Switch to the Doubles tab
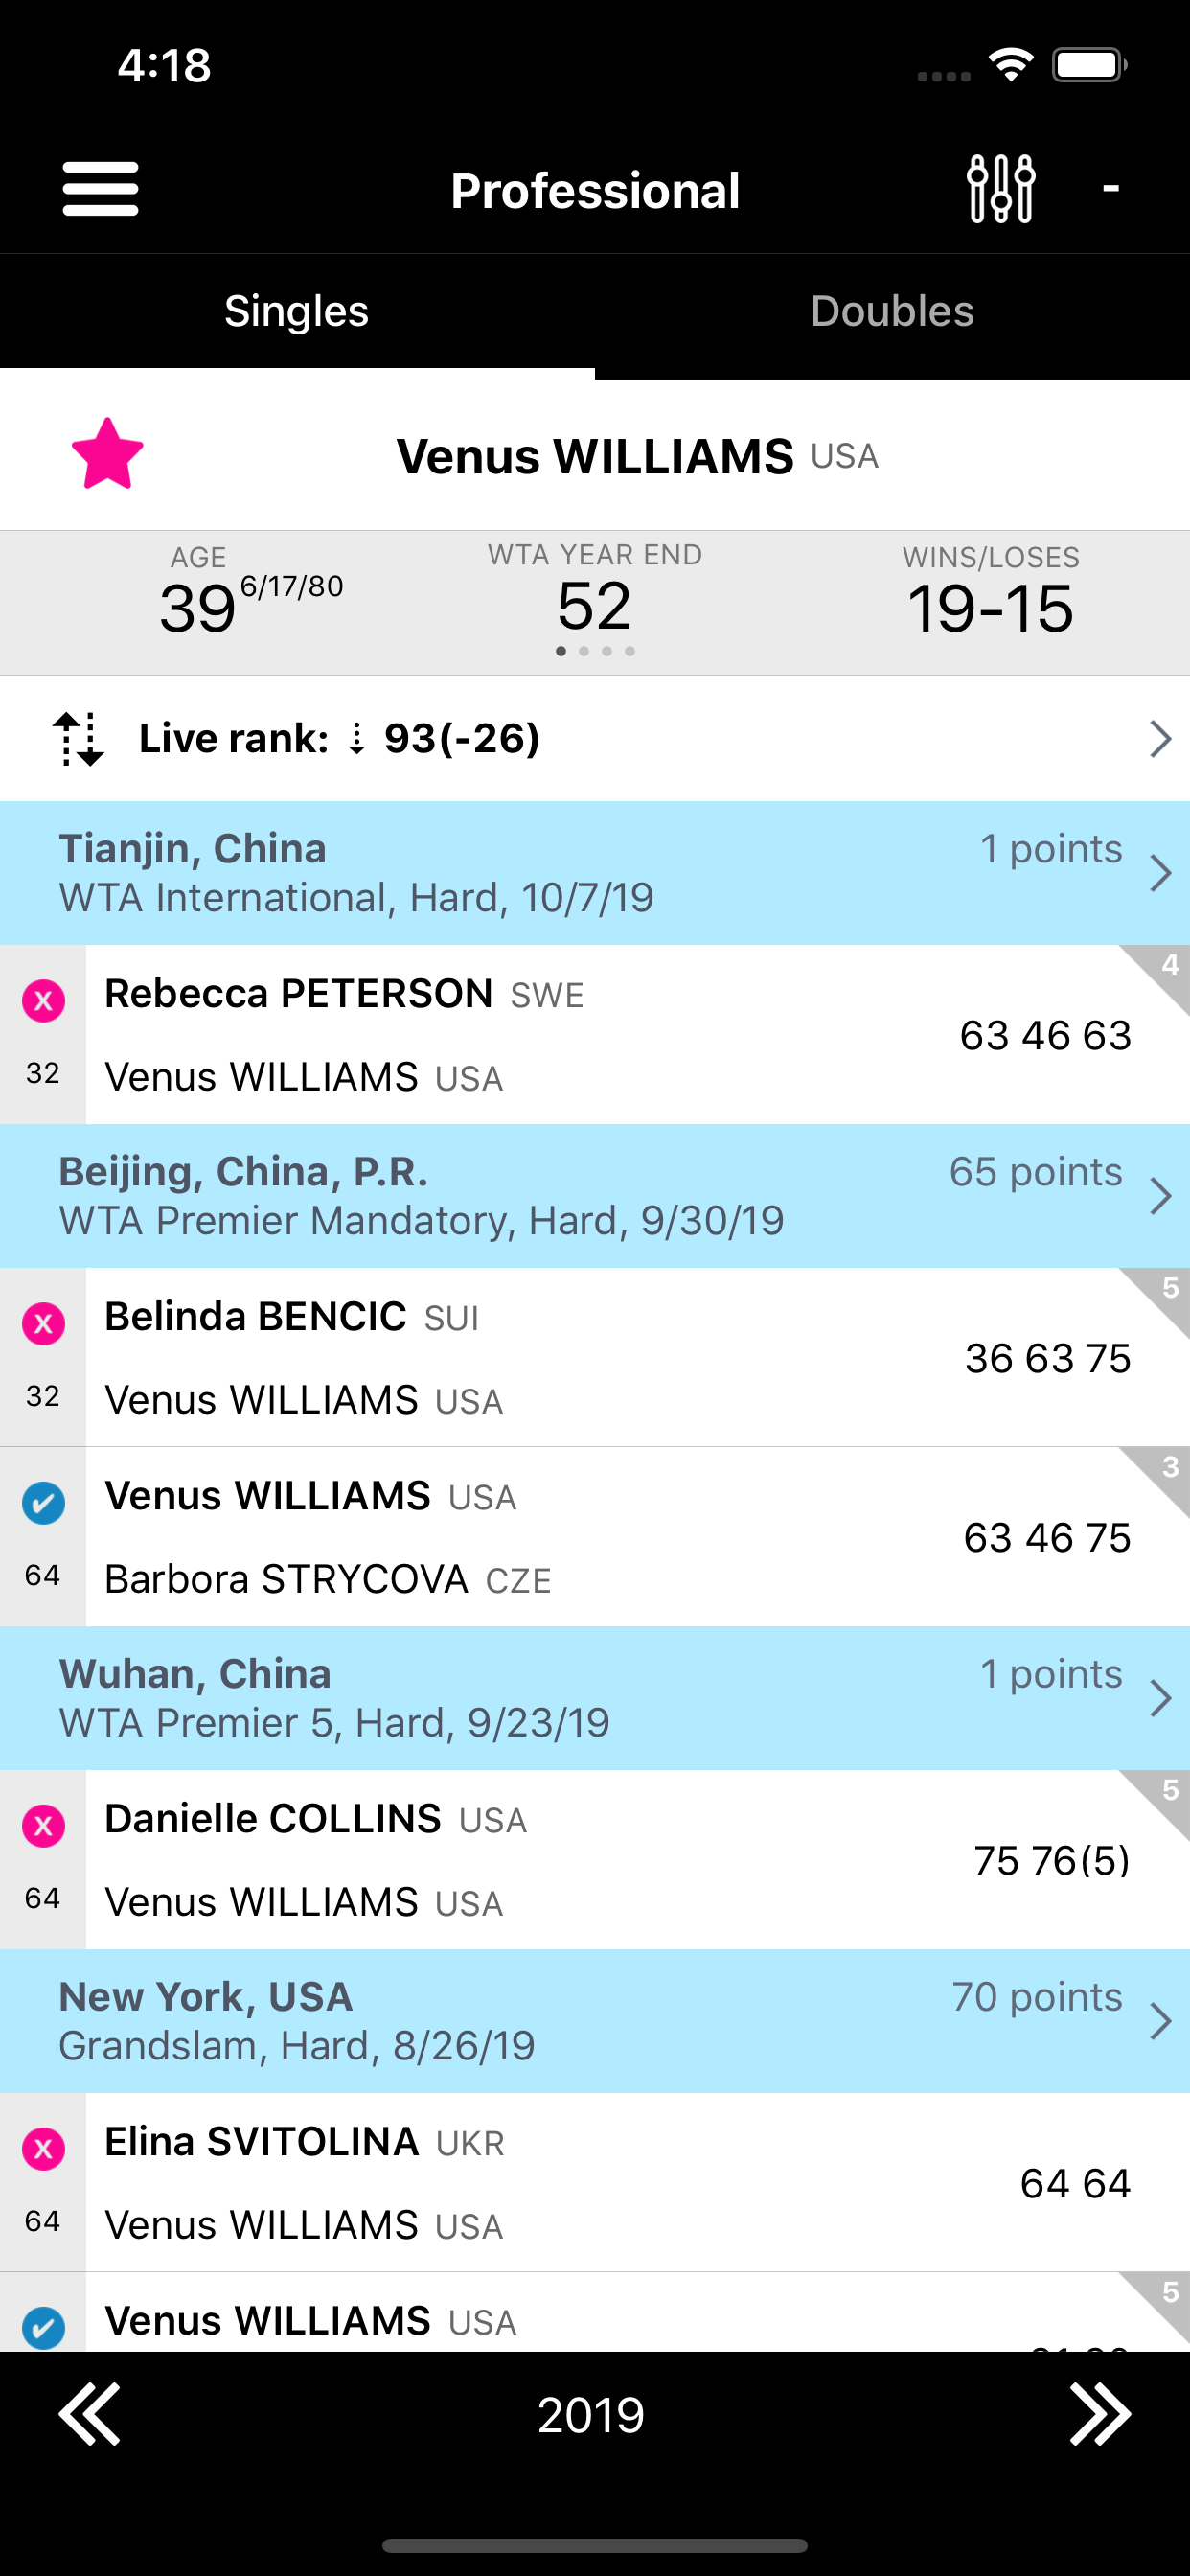 pos(892,312)
